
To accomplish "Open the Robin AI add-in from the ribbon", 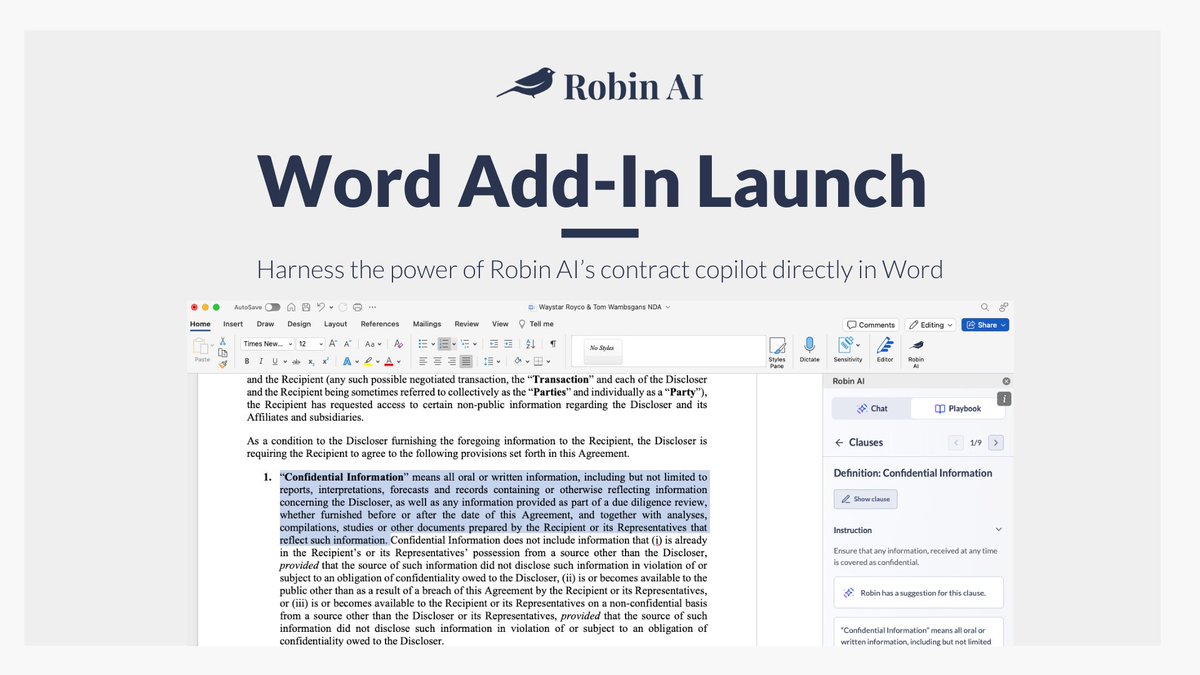I will tap(915, 350).
